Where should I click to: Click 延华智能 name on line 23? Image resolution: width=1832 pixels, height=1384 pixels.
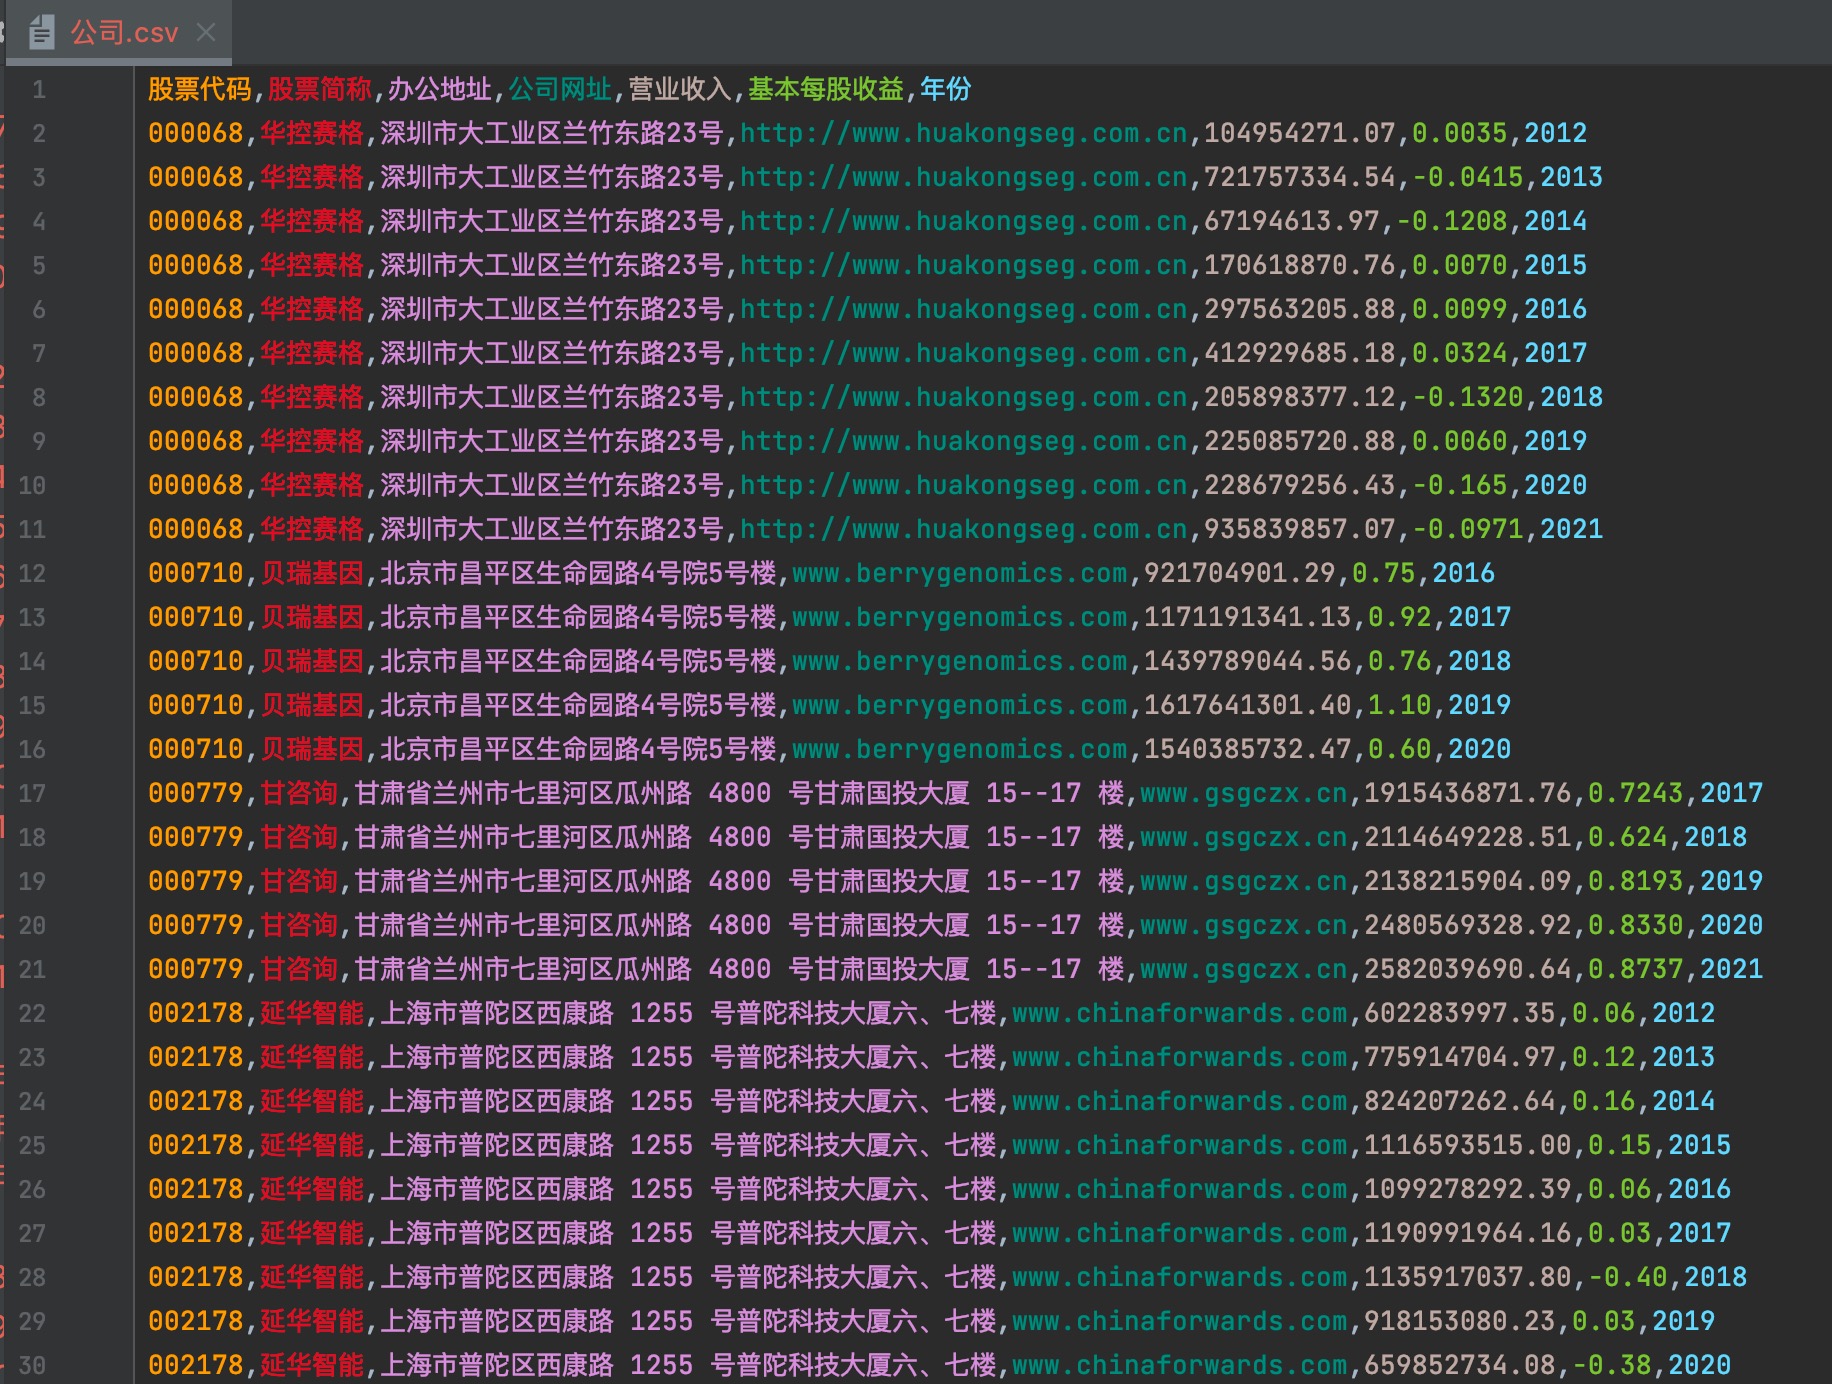[312, 1057]
